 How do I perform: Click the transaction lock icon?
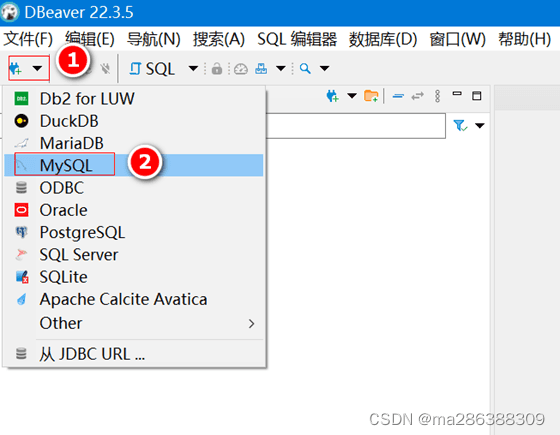(x=217, y=68)
